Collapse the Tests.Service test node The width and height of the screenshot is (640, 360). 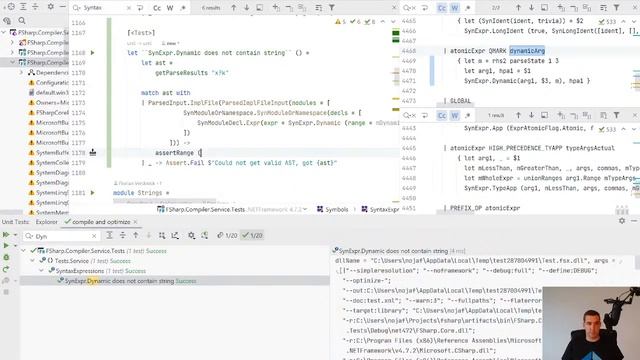(x=33, y=260)
